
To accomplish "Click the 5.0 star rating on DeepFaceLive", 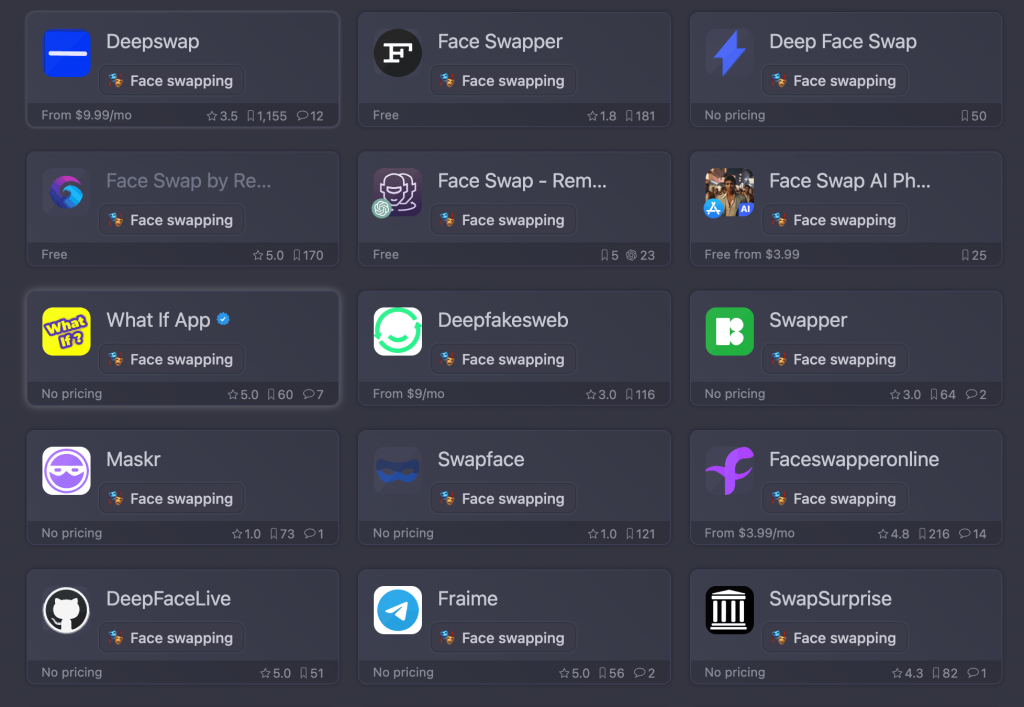I will (275, 673).
